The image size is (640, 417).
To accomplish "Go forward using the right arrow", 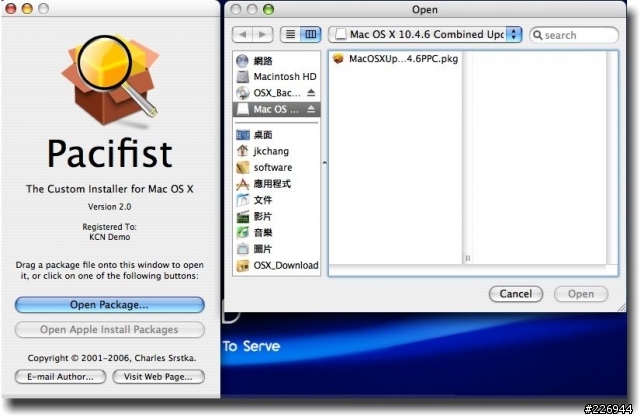I will [x=263, y=35].
